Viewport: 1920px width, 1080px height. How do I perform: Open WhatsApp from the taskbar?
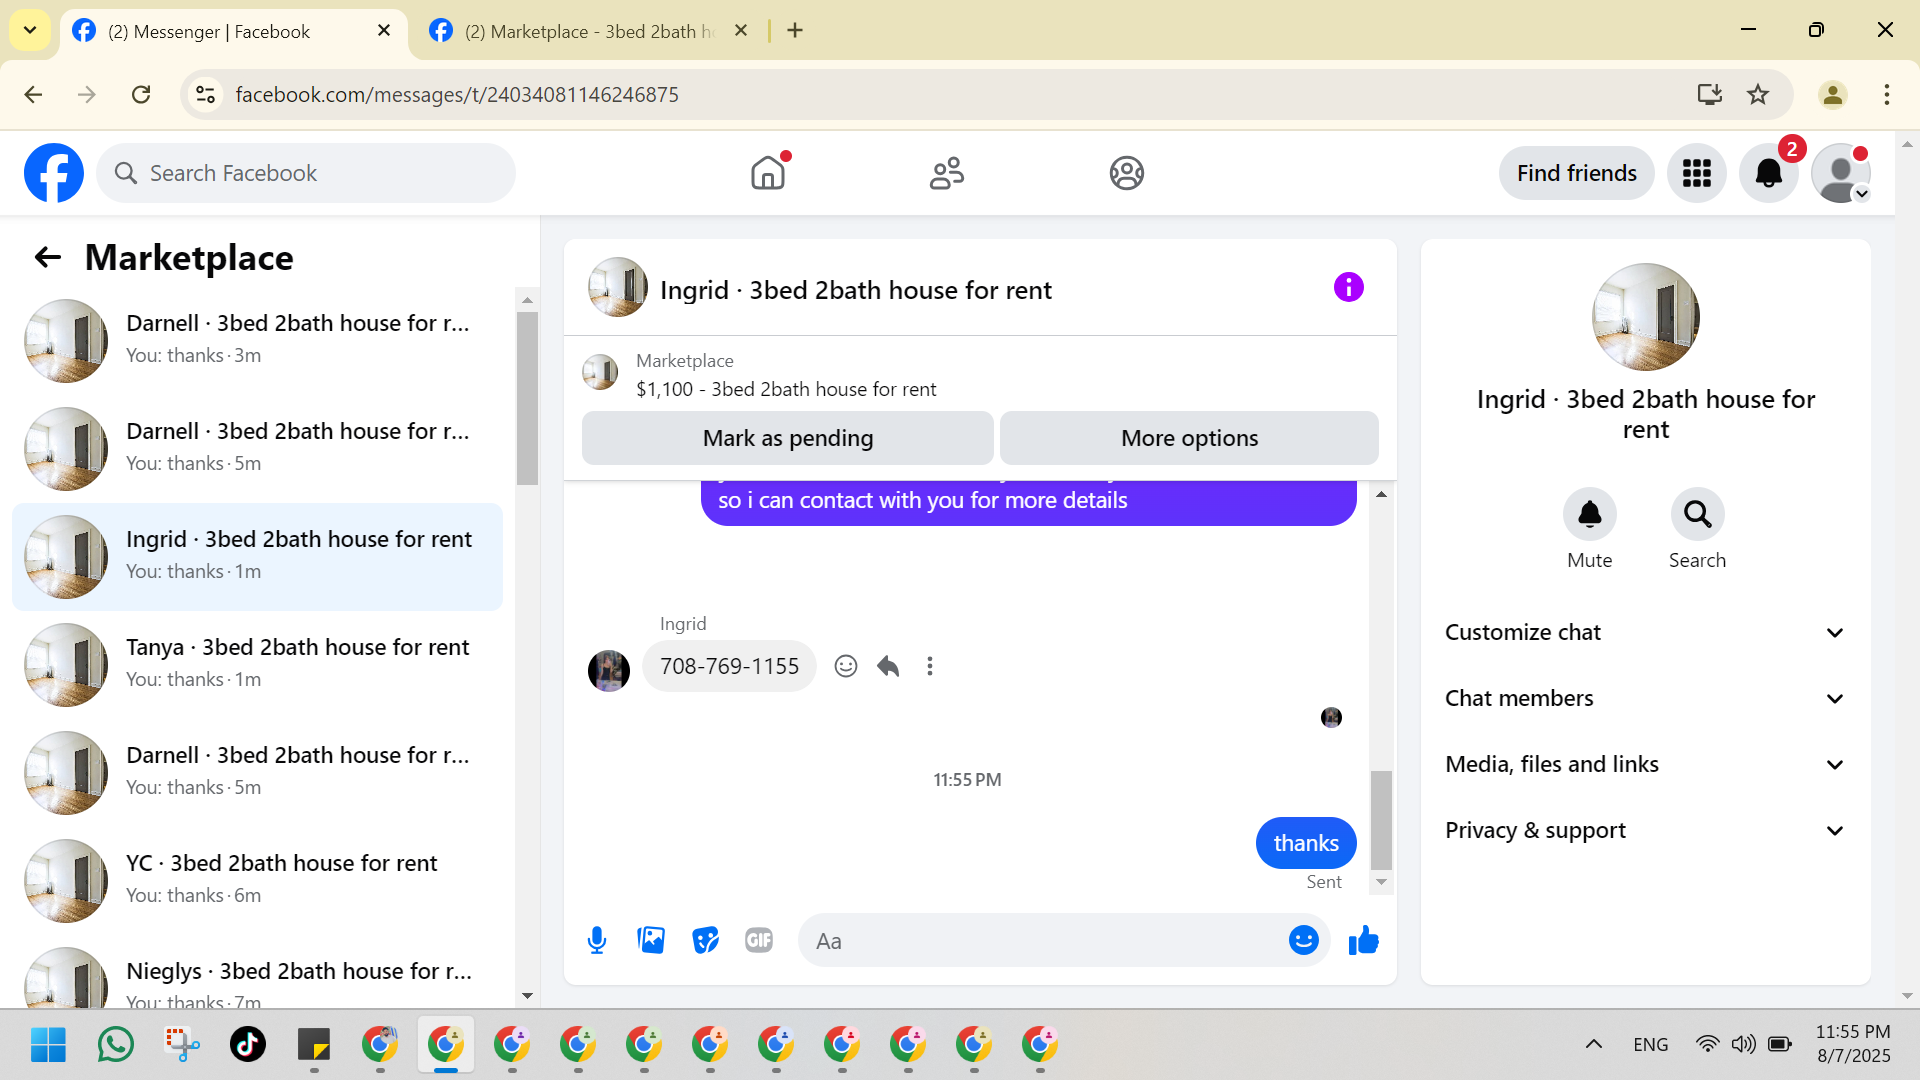tap(116, 1044)
